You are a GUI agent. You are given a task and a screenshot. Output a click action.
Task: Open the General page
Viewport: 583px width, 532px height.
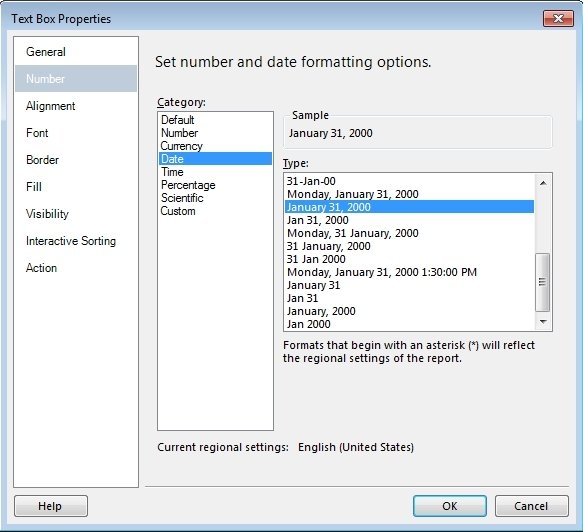click(76, 52)
